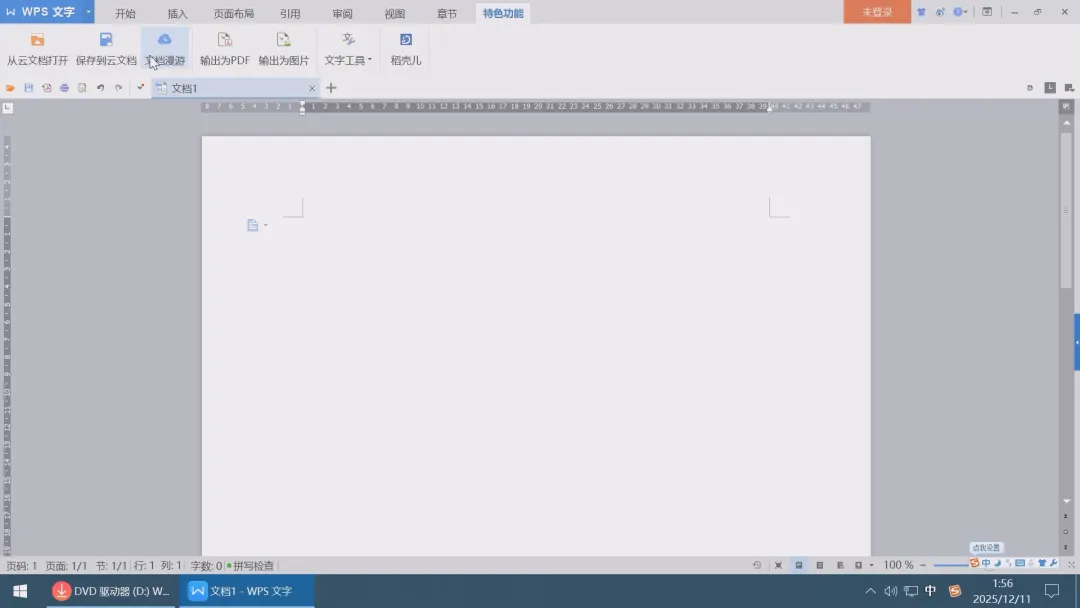Switch to the 页面布局 ribbon tab
The image size is (1080, 608).
[233, 13]
